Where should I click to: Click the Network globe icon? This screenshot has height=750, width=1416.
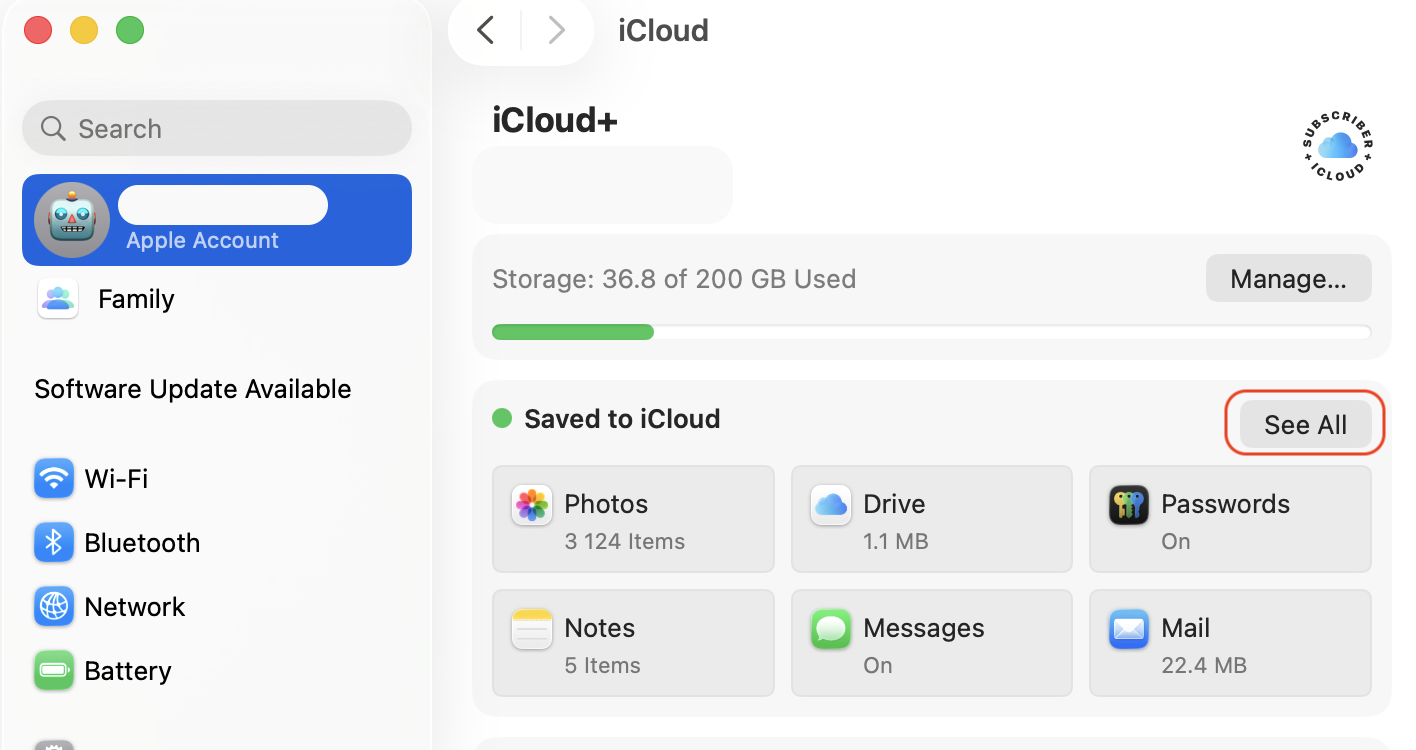tap(54, 606)
